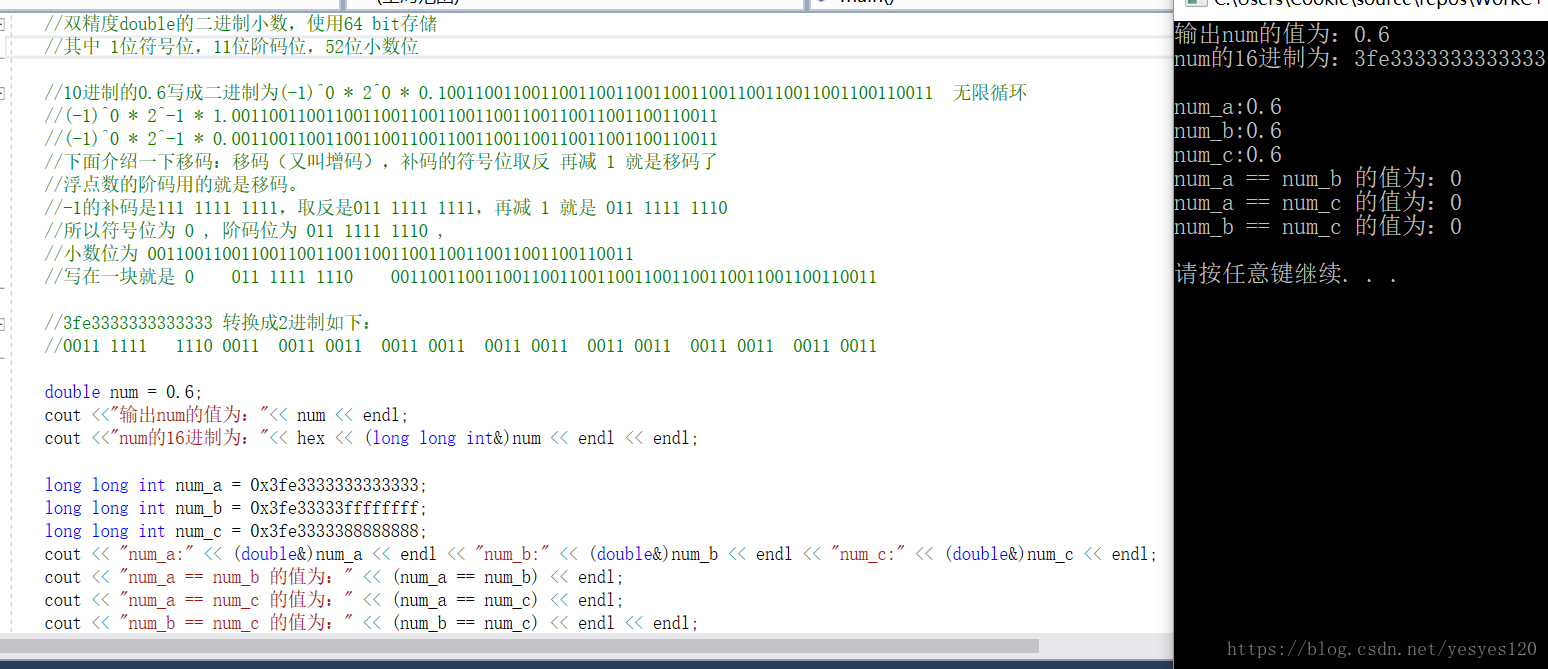
Task: Click the line declaring num_a = 0x3fe3333333333333
Action: point(236,485)
